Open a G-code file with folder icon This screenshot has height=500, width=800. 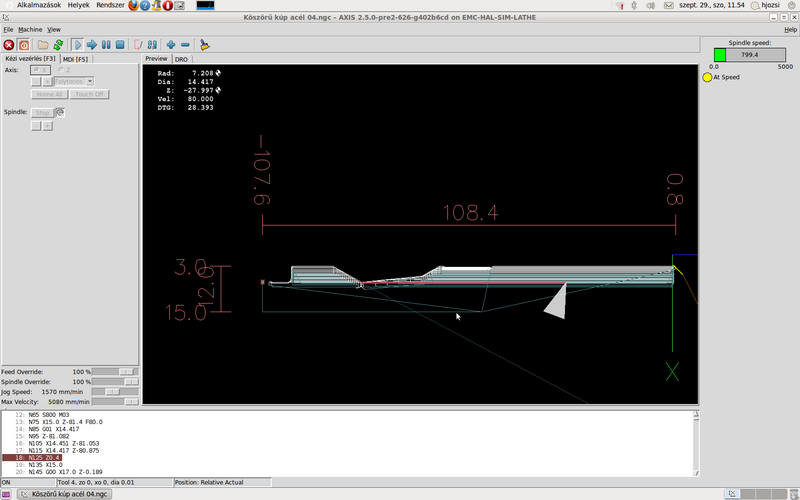coord(43,45)
